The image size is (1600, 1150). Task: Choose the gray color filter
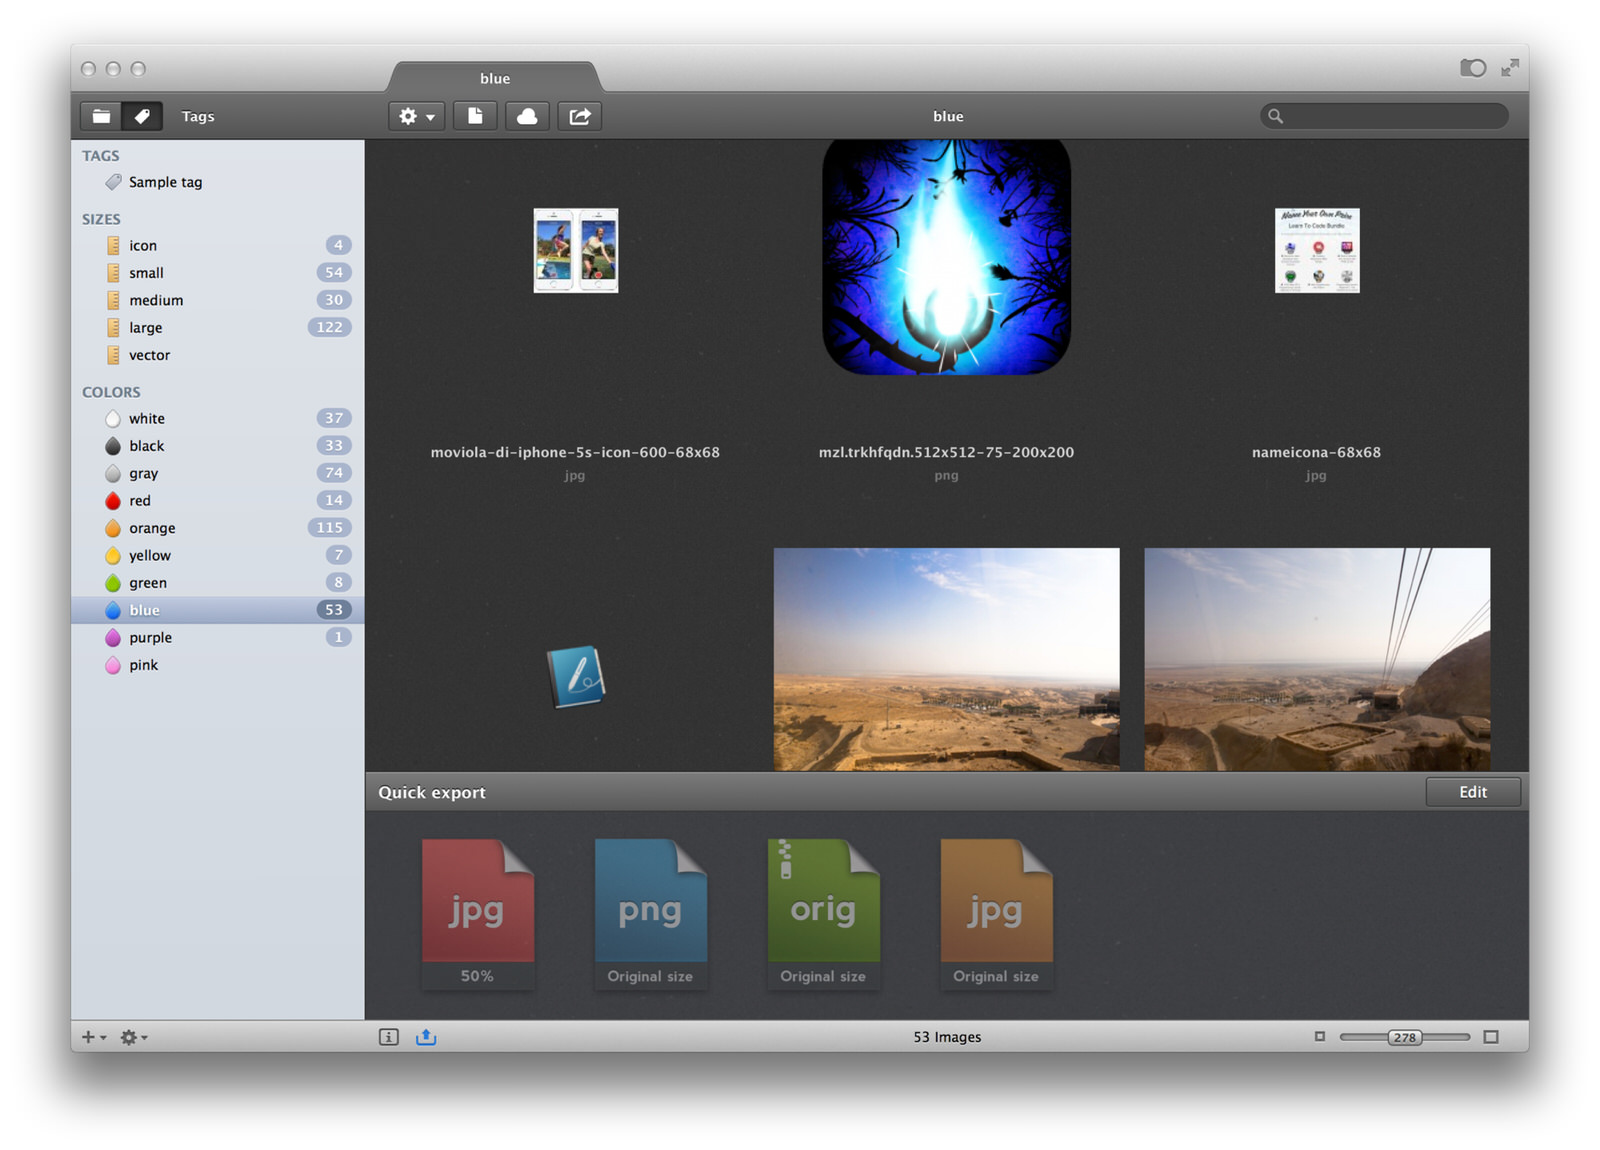217,473
